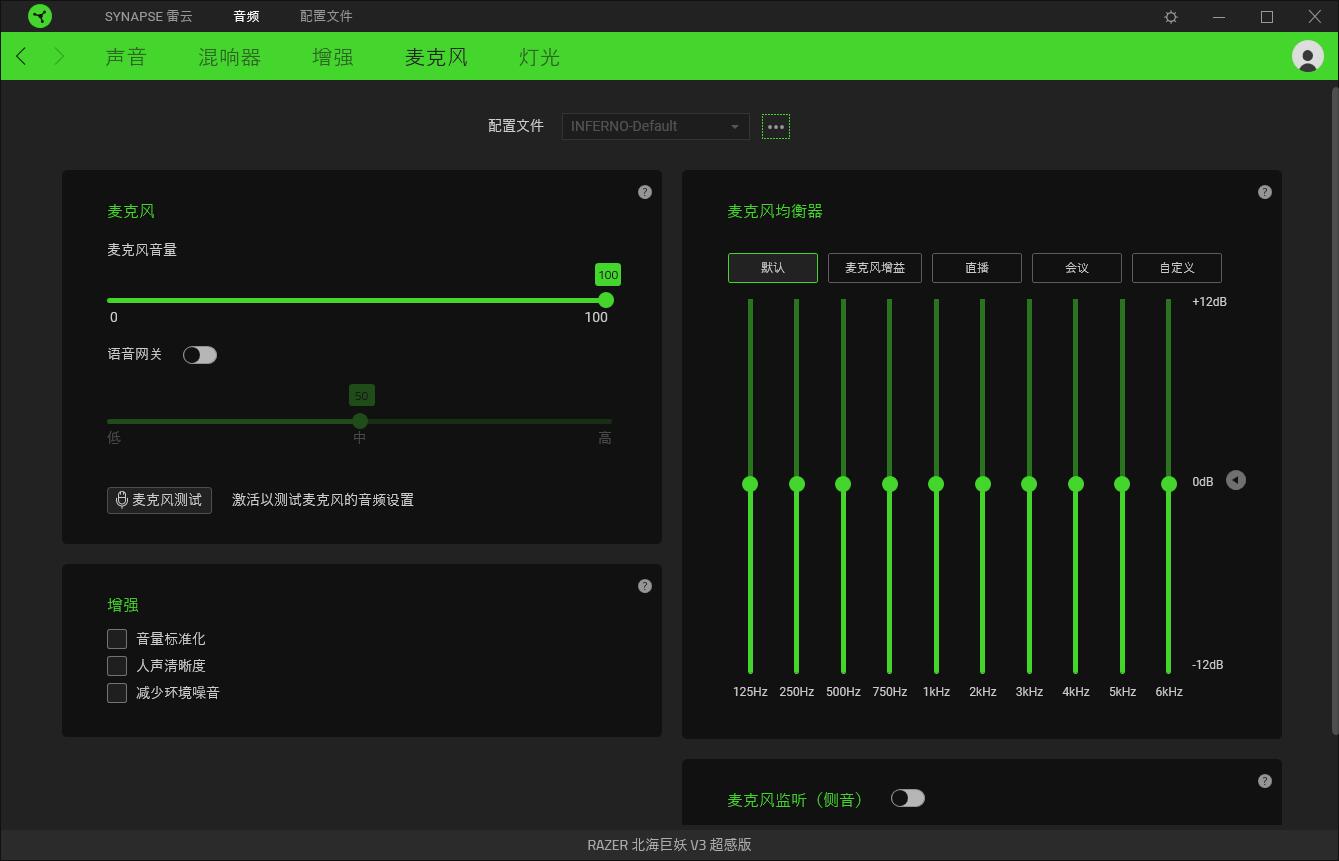
Task: Click 麦克风测试 button
Action: 159,500
